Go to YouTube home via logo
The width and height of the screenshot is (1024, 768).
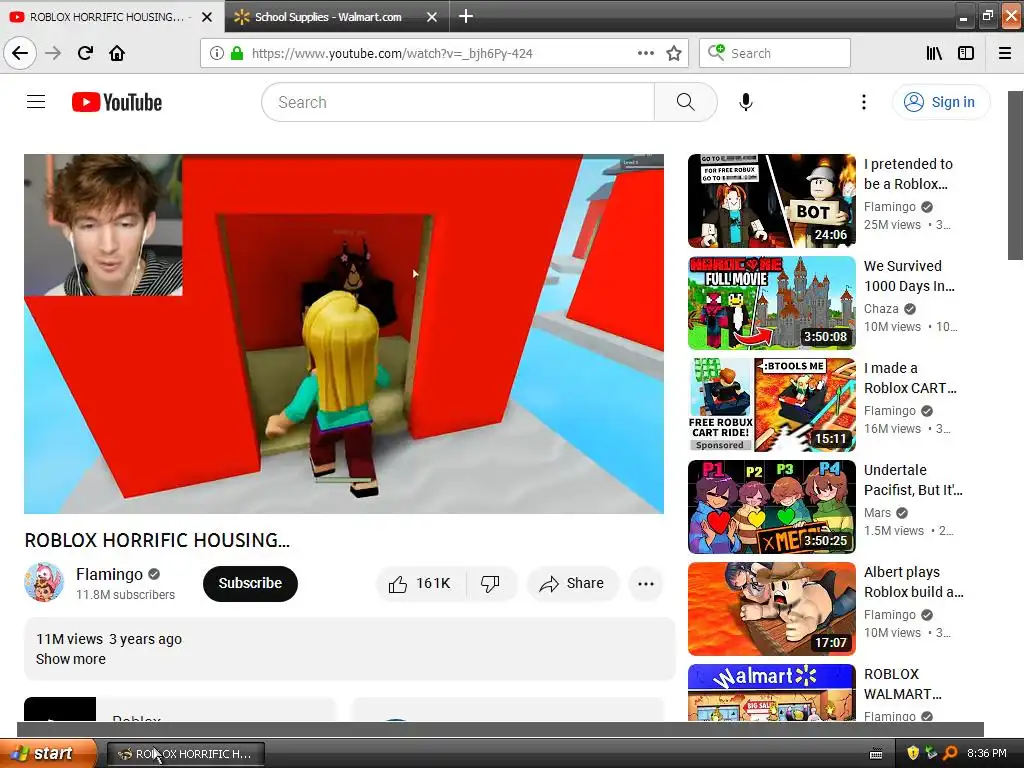point(117,102)
